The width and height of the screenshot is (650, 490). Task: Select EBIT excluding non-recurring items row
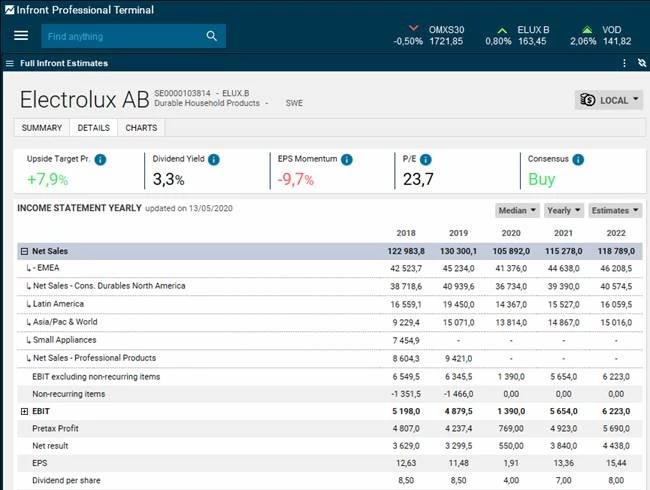(x=96, y=376)
